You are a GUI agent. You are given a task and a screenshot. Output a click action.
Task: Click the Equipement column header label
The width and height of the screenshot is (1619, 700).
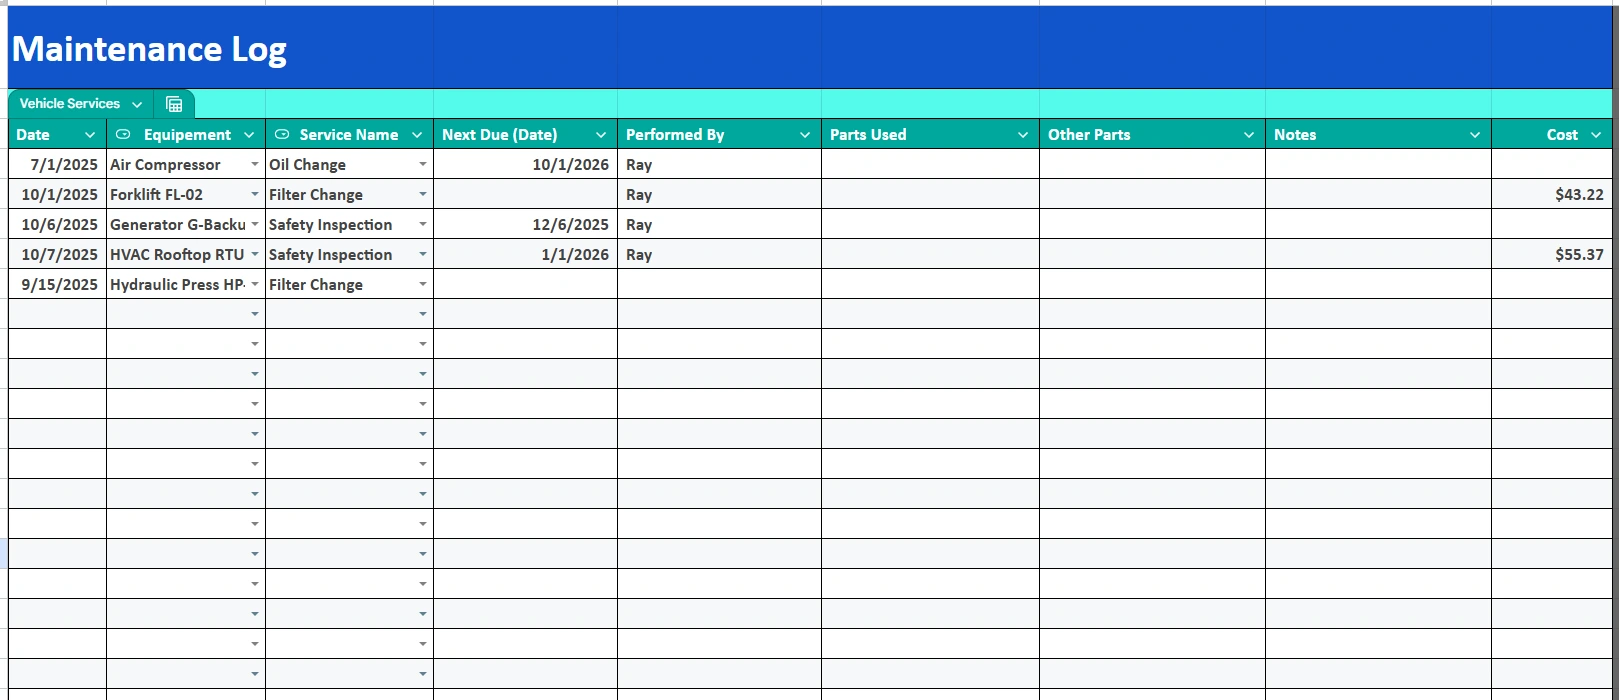coord(187,135)
